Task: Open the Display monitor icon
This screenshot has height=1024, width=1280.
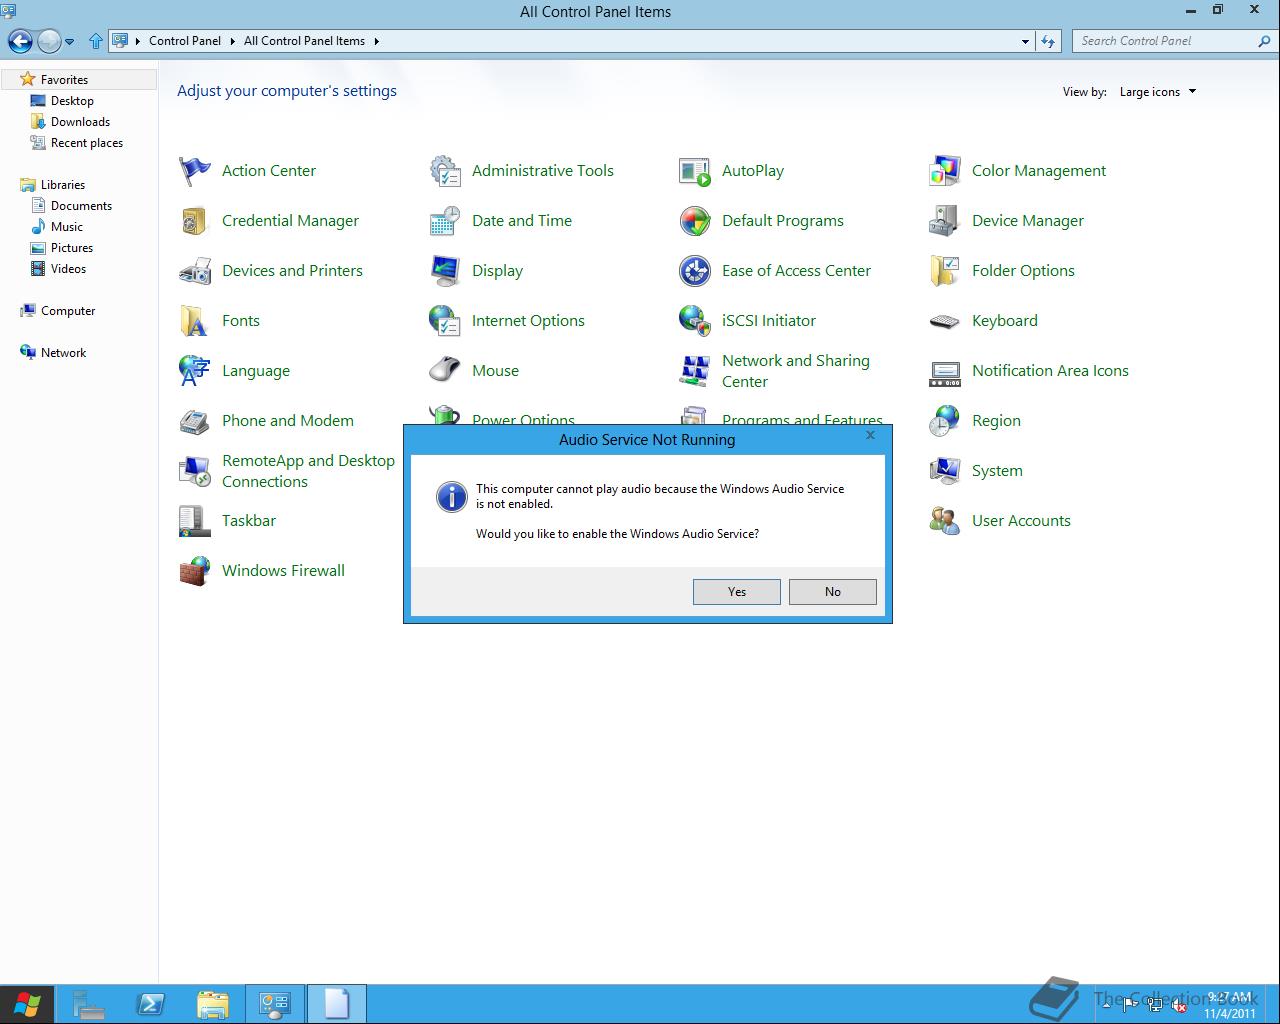Action: tap(445, 271)
